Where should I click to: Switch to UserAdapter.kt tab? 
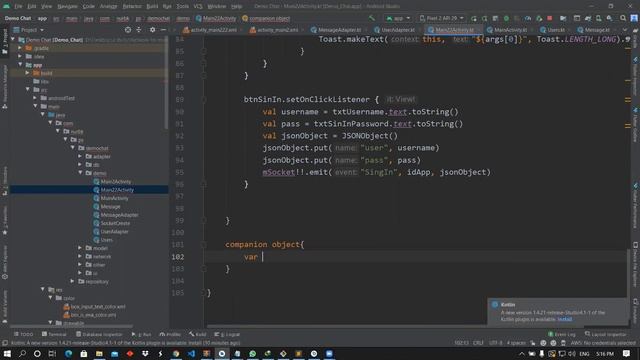[x=395, y=30]
